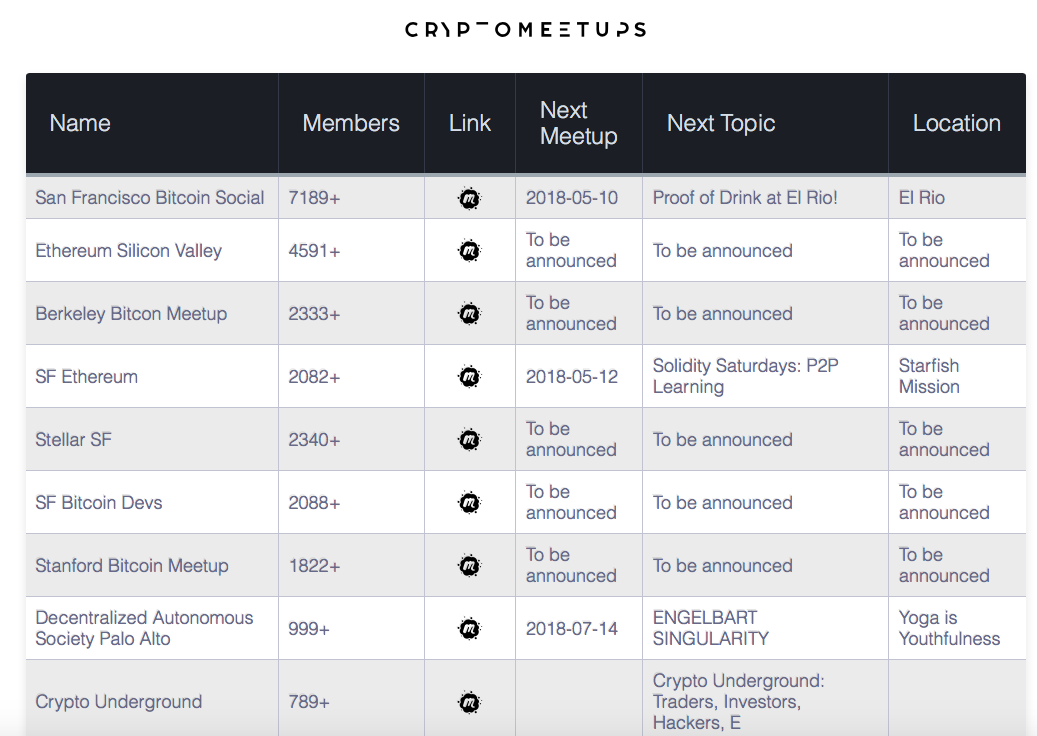This screenshot has width=1037, height=736.
Task: Click the Meetup icon for Stanford Bitcoin Meetup
Action: [x=469, y=564]
